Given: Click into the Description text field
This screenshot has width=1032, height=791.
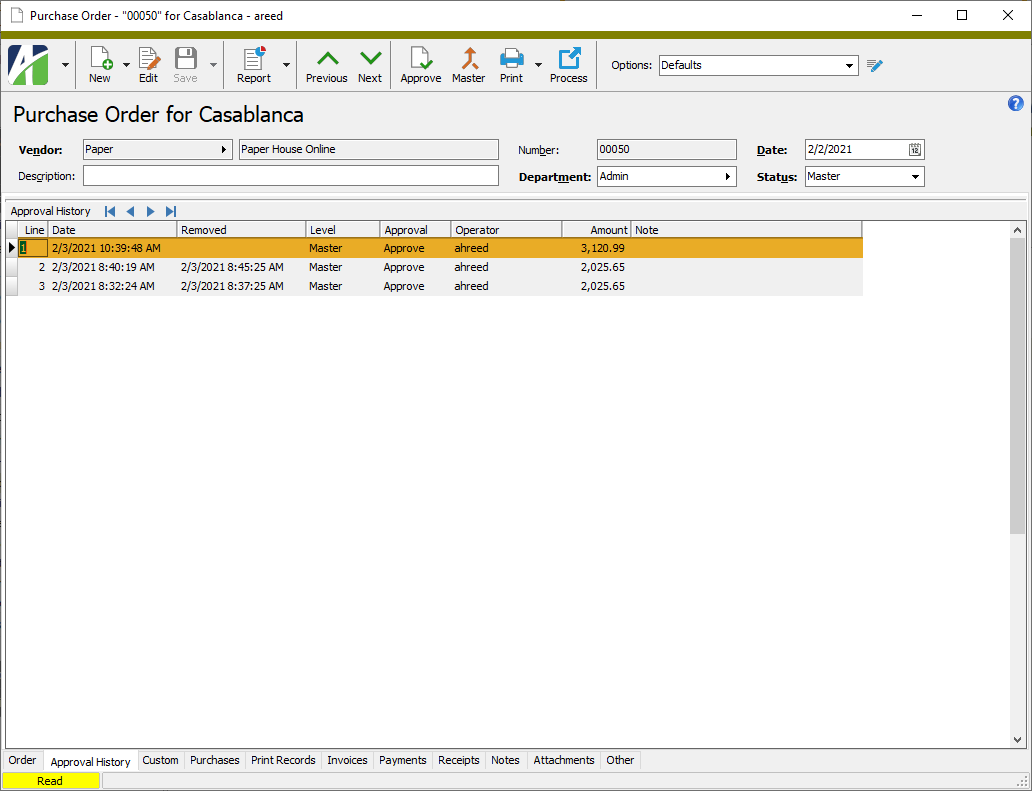Looking at the screenshot, I should (290, 176).
